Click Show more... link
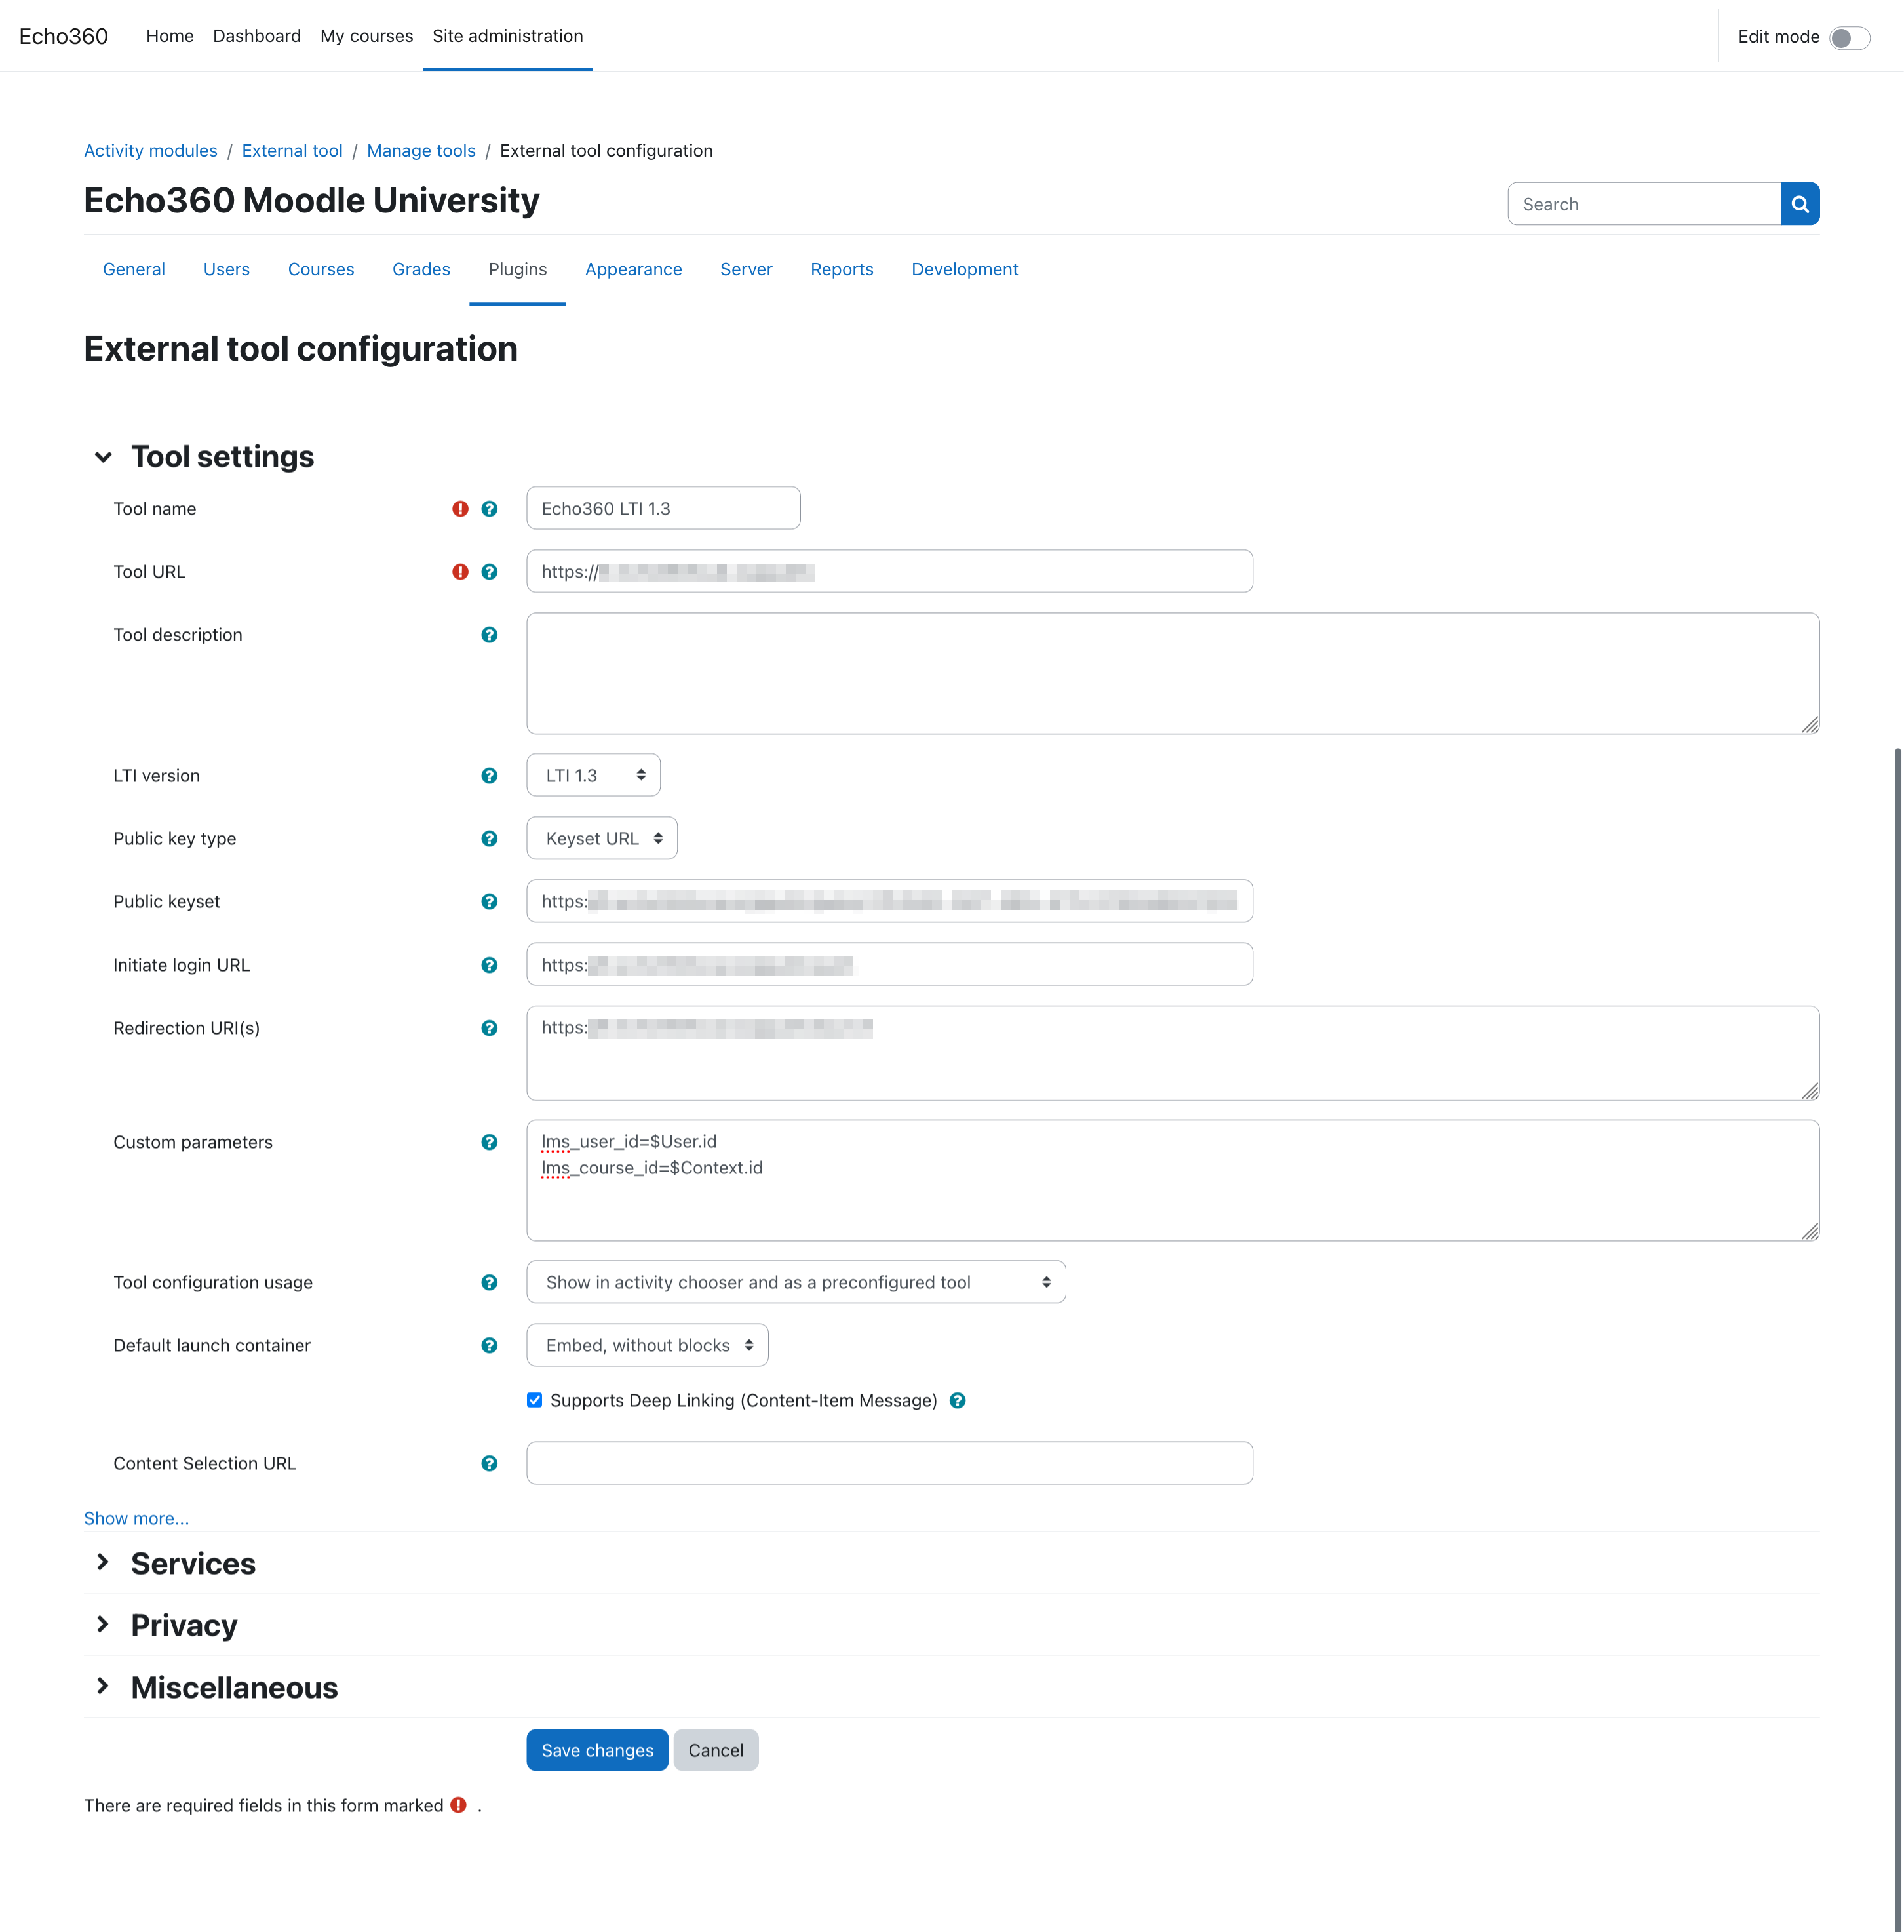Viewport: 1904px width, 1932px height. [136, 1518]
